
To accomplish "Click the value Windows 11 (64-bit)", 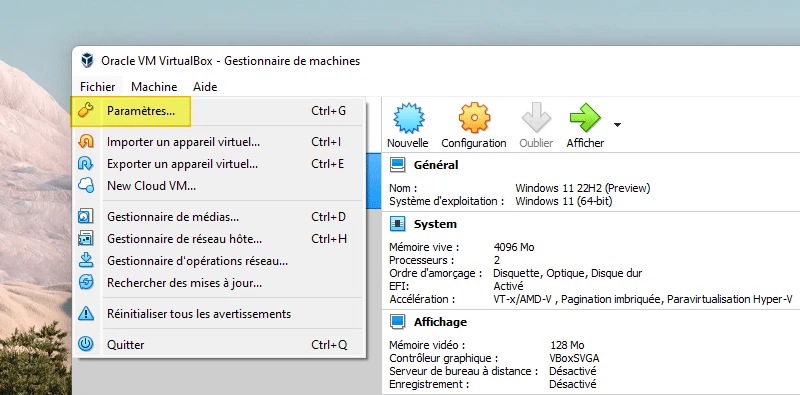I will click(563, 201).
